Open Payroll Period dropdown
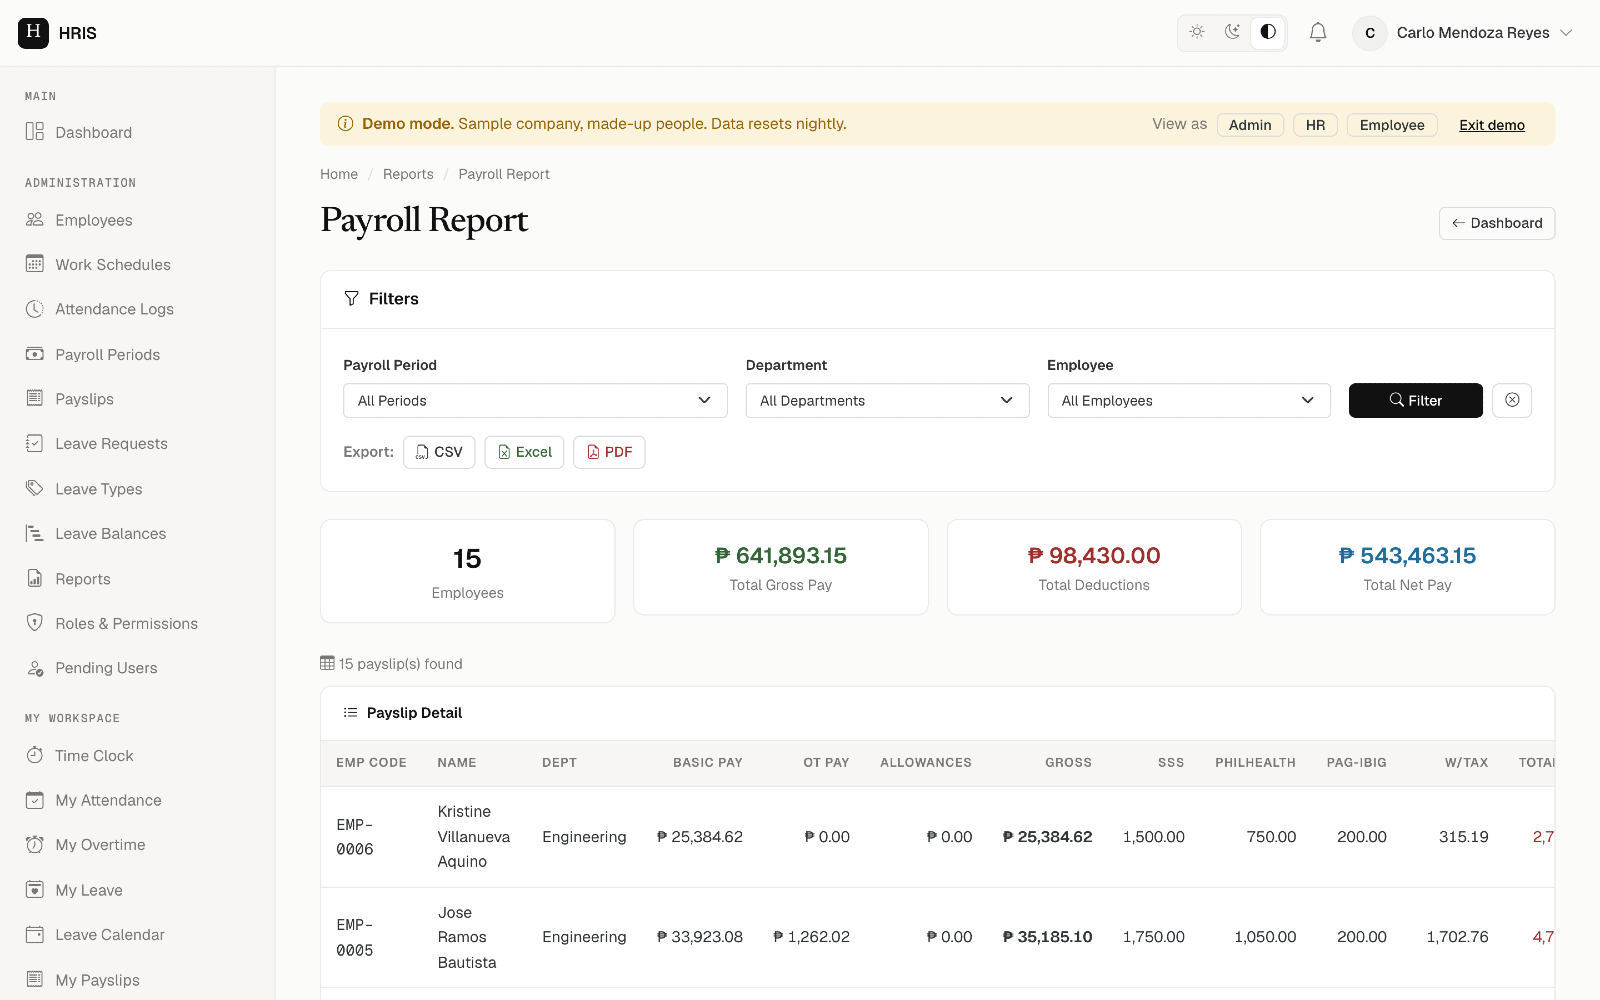This screenshot has height=1000, width=1600. pos(535,401)
